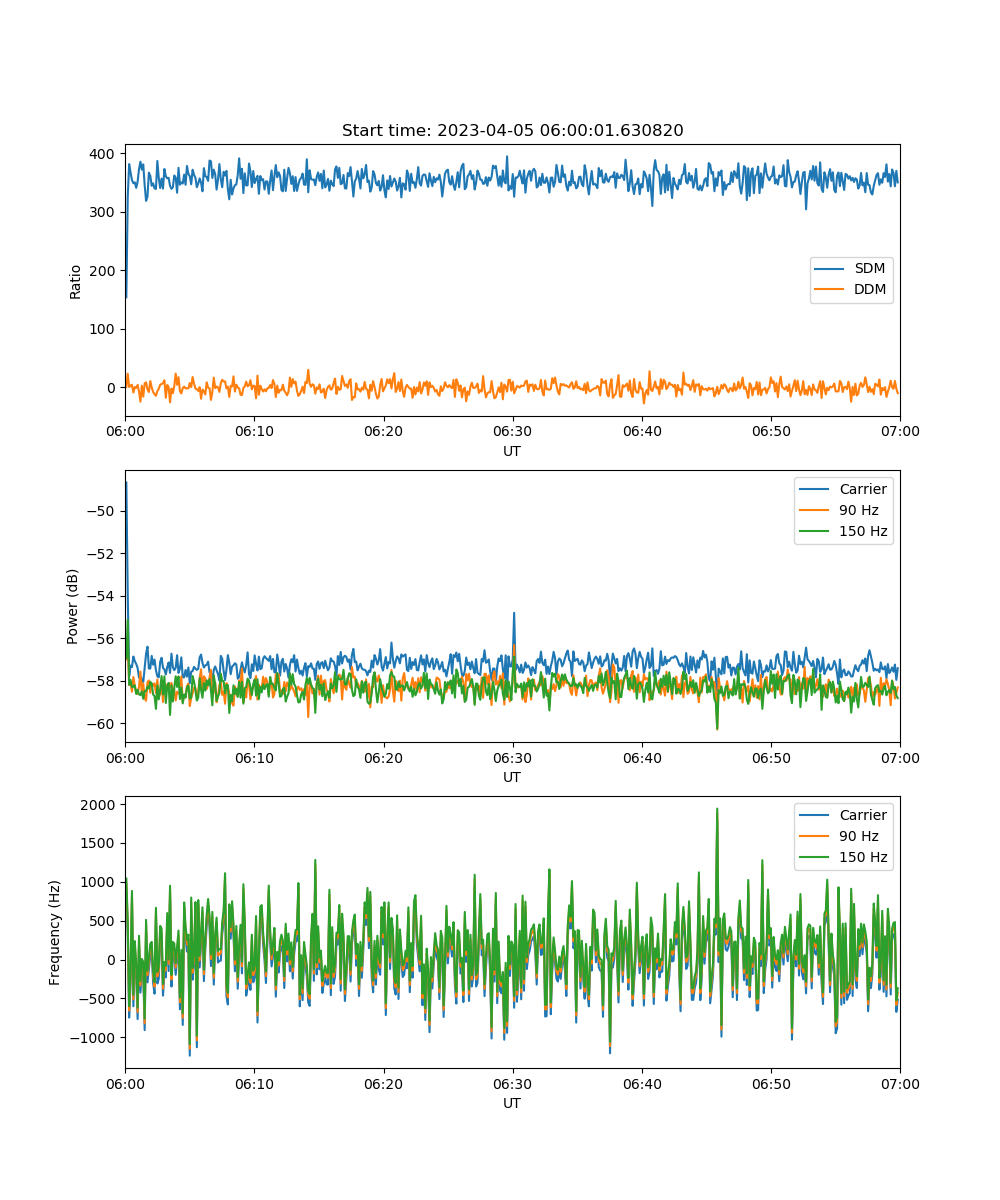Select 150 Hz legend entry in frequency plot

[862, 857]
